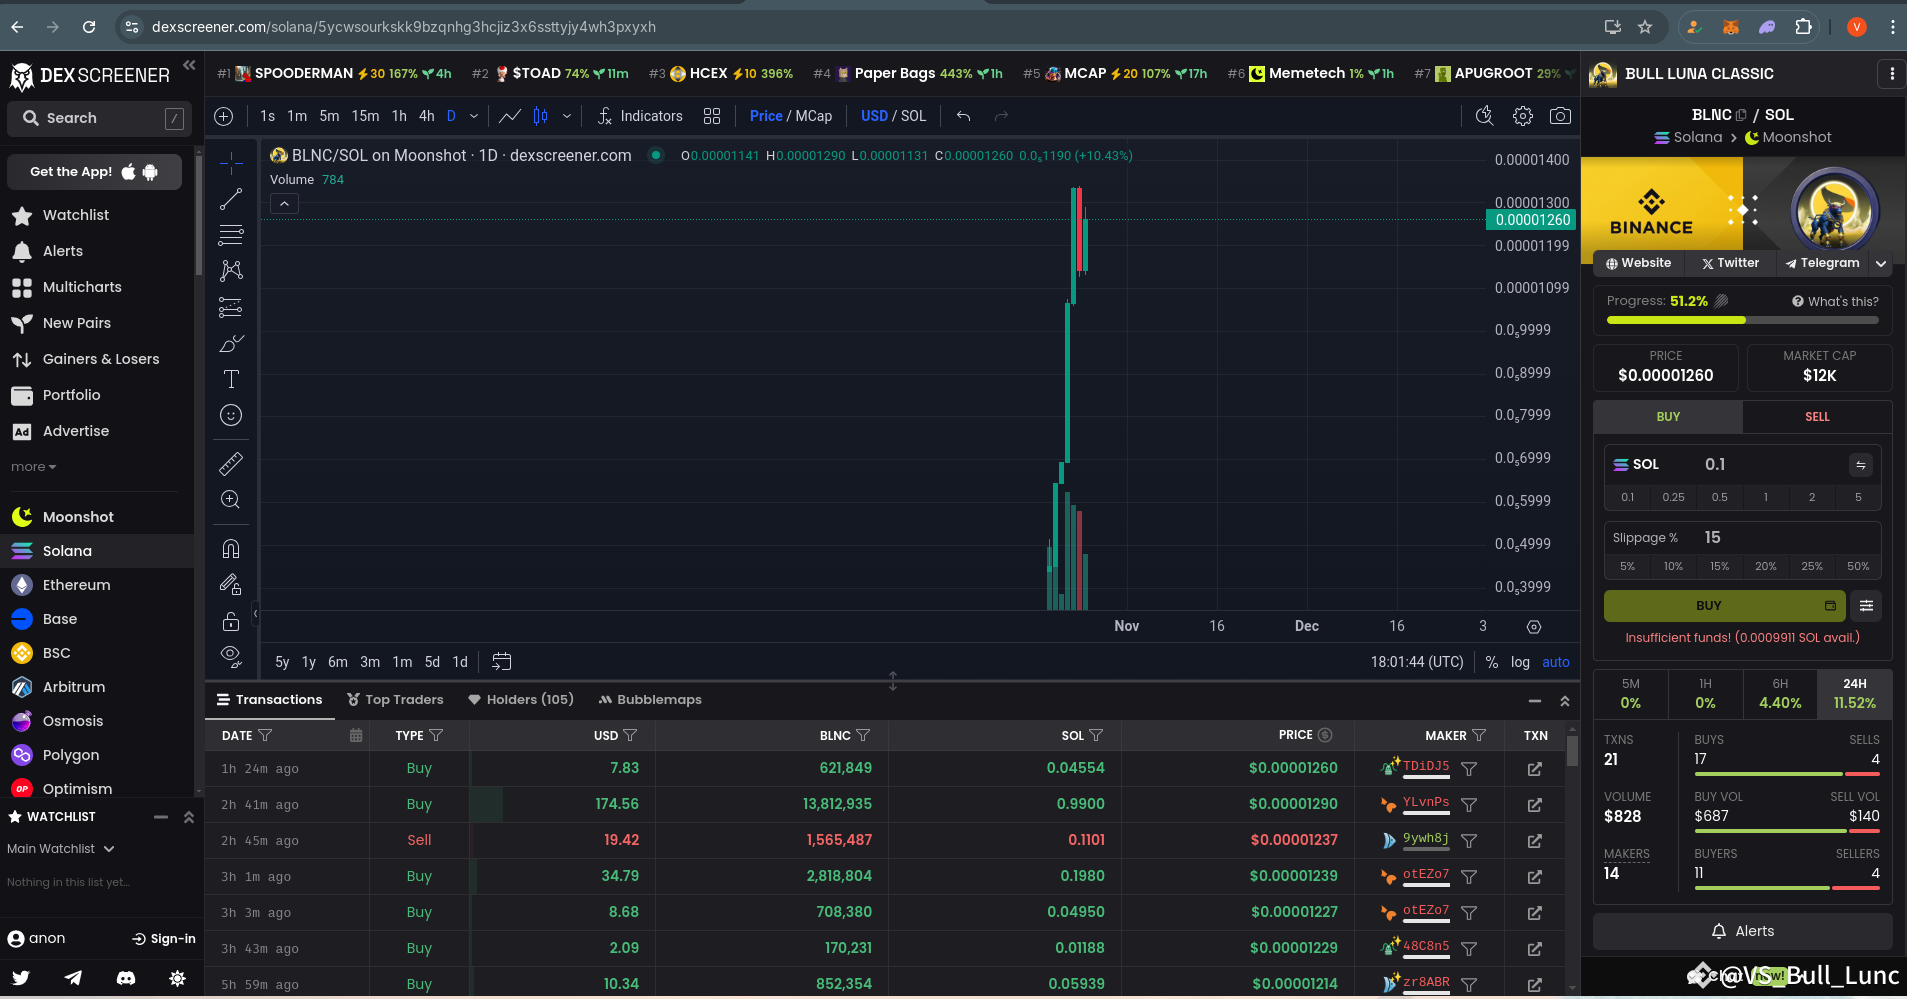Click the Get the App button

coord(94,172)
